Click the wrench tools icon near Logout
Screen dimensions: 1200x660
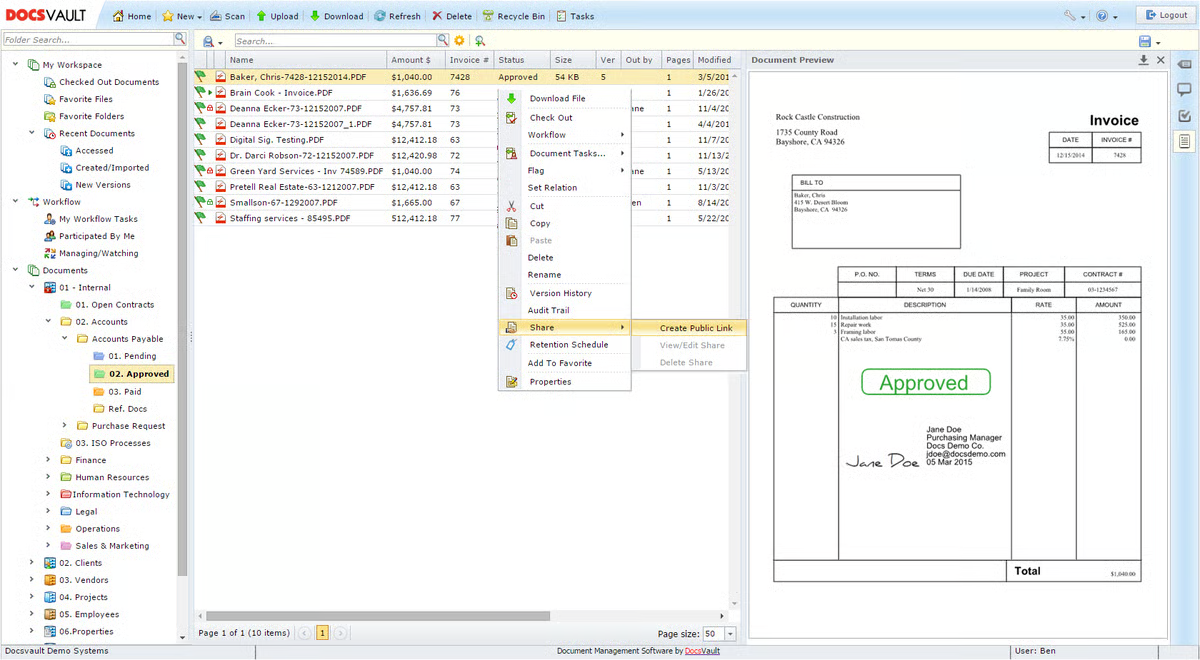(1068, 15)
